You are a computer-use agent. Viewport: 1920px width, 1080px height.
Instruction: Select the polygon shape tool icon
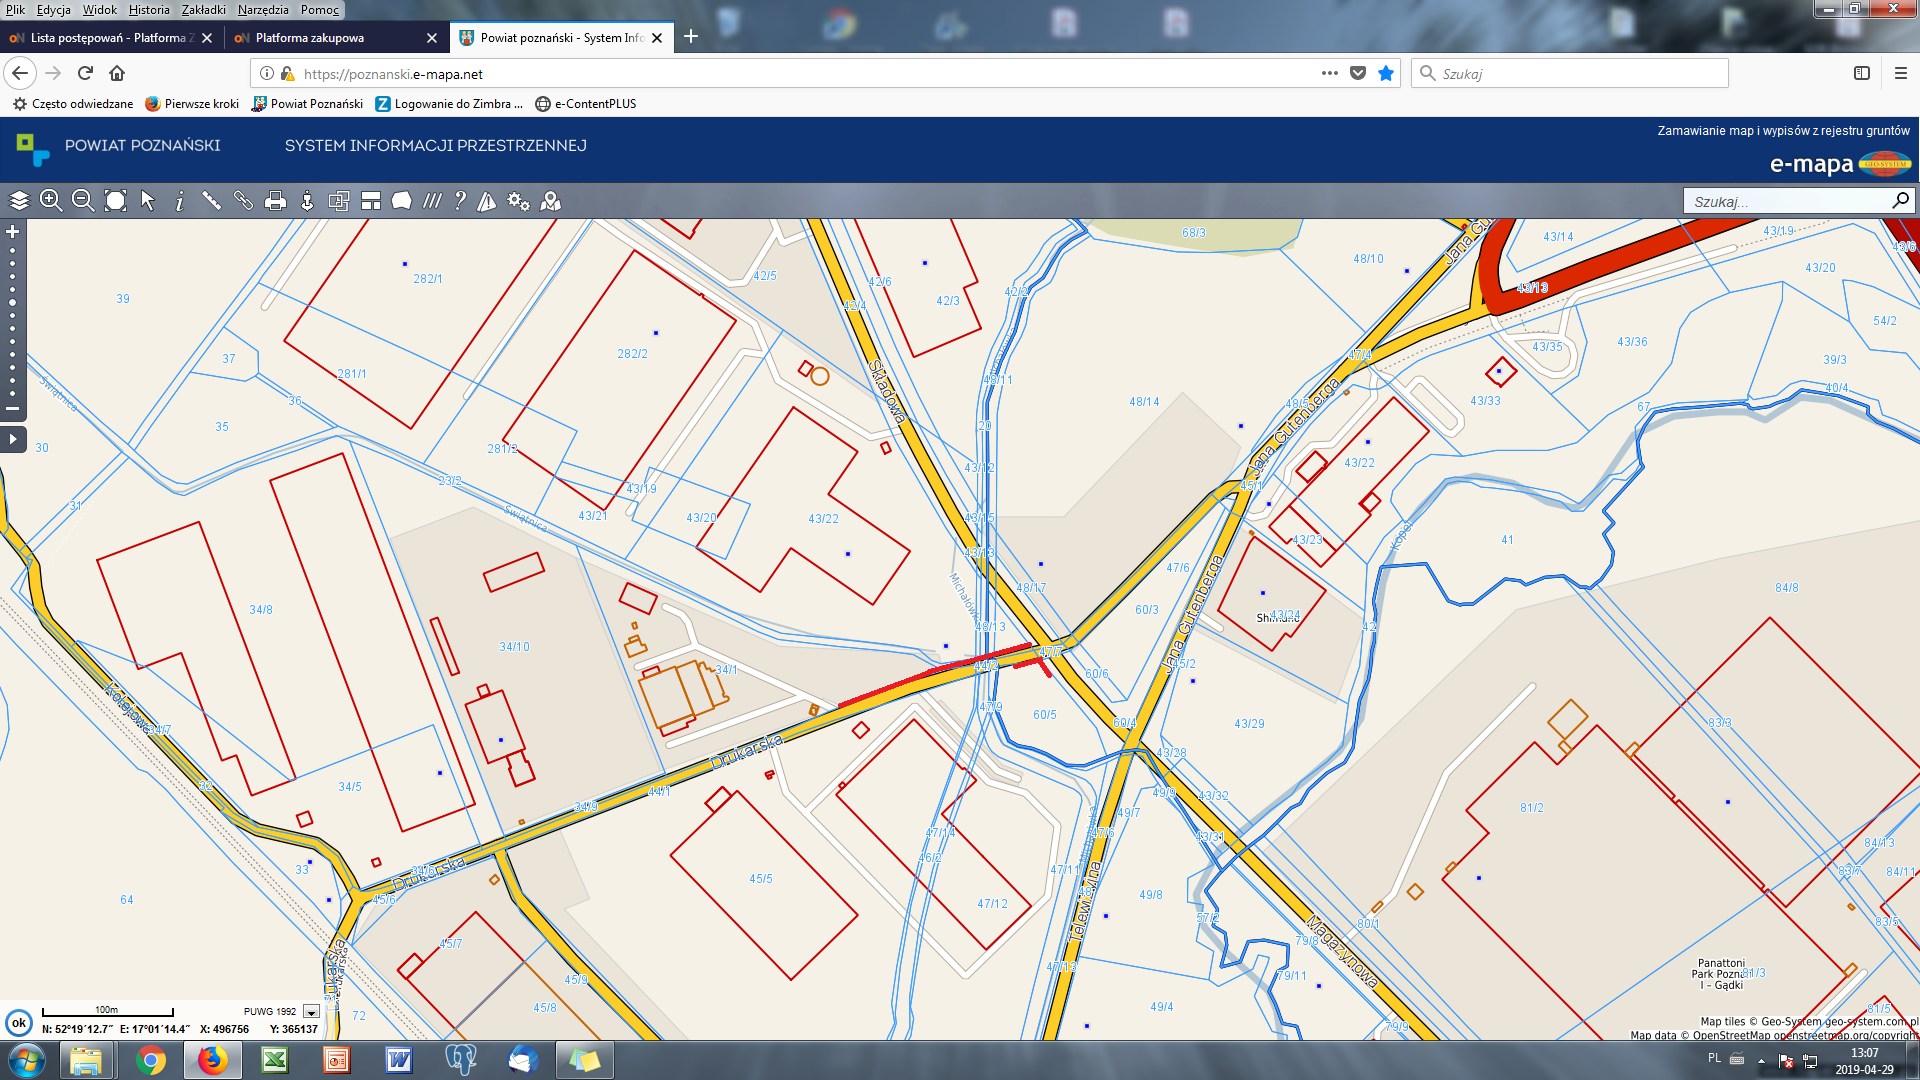point(401,201)
